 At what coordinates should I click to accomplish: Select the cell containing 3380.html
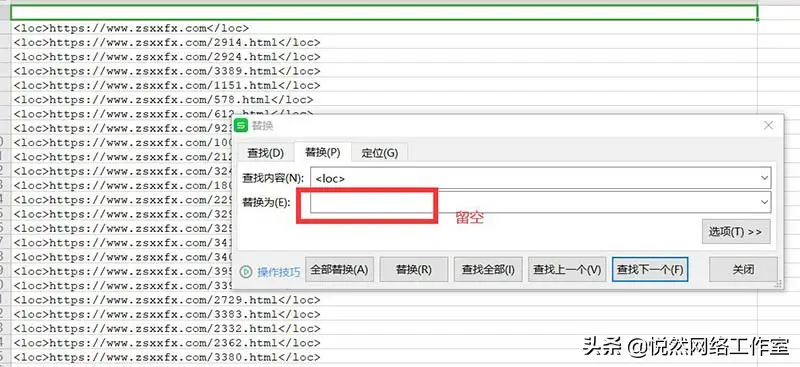384,357
